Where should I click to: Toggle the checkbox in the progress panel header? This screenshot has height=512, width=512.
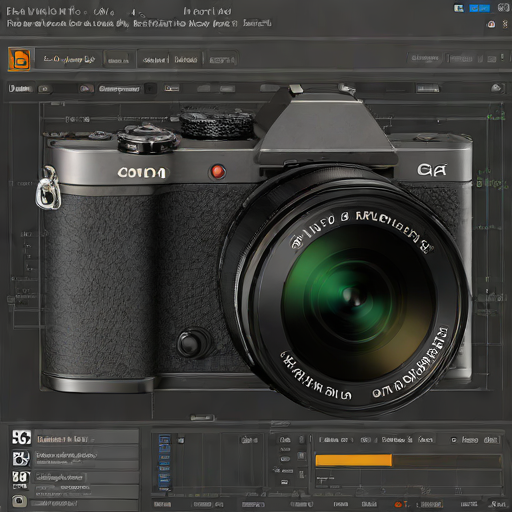coord(454,440)
